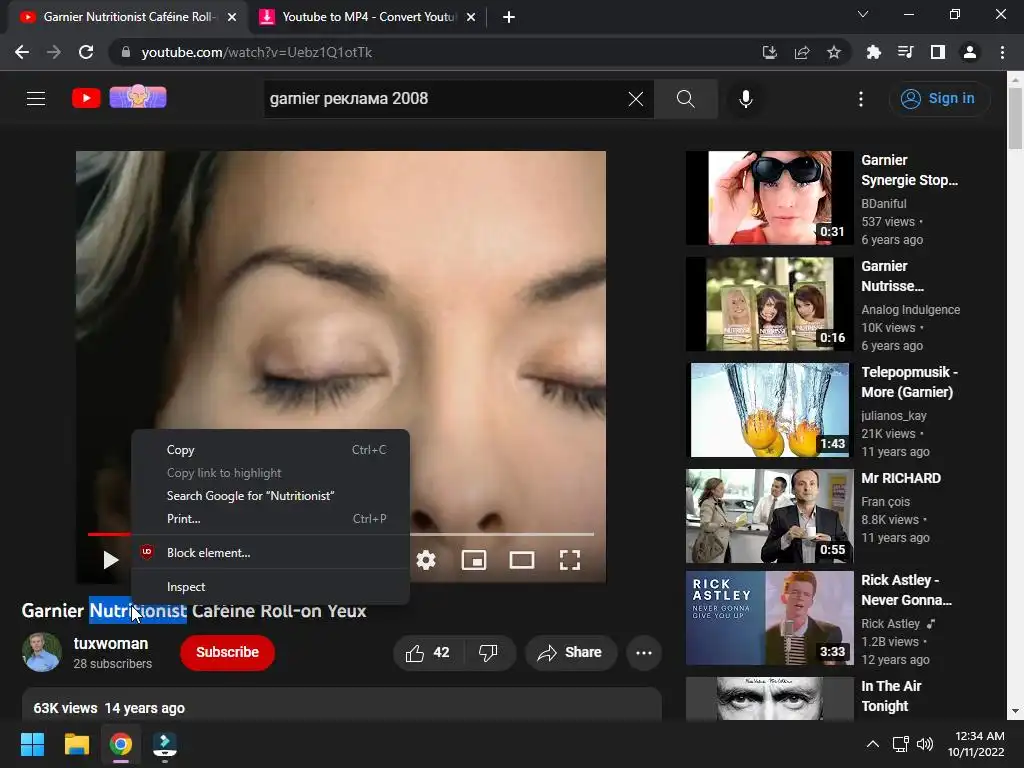
Task: Open tuxwoman channel name link
Action: (x=111, y=643)
